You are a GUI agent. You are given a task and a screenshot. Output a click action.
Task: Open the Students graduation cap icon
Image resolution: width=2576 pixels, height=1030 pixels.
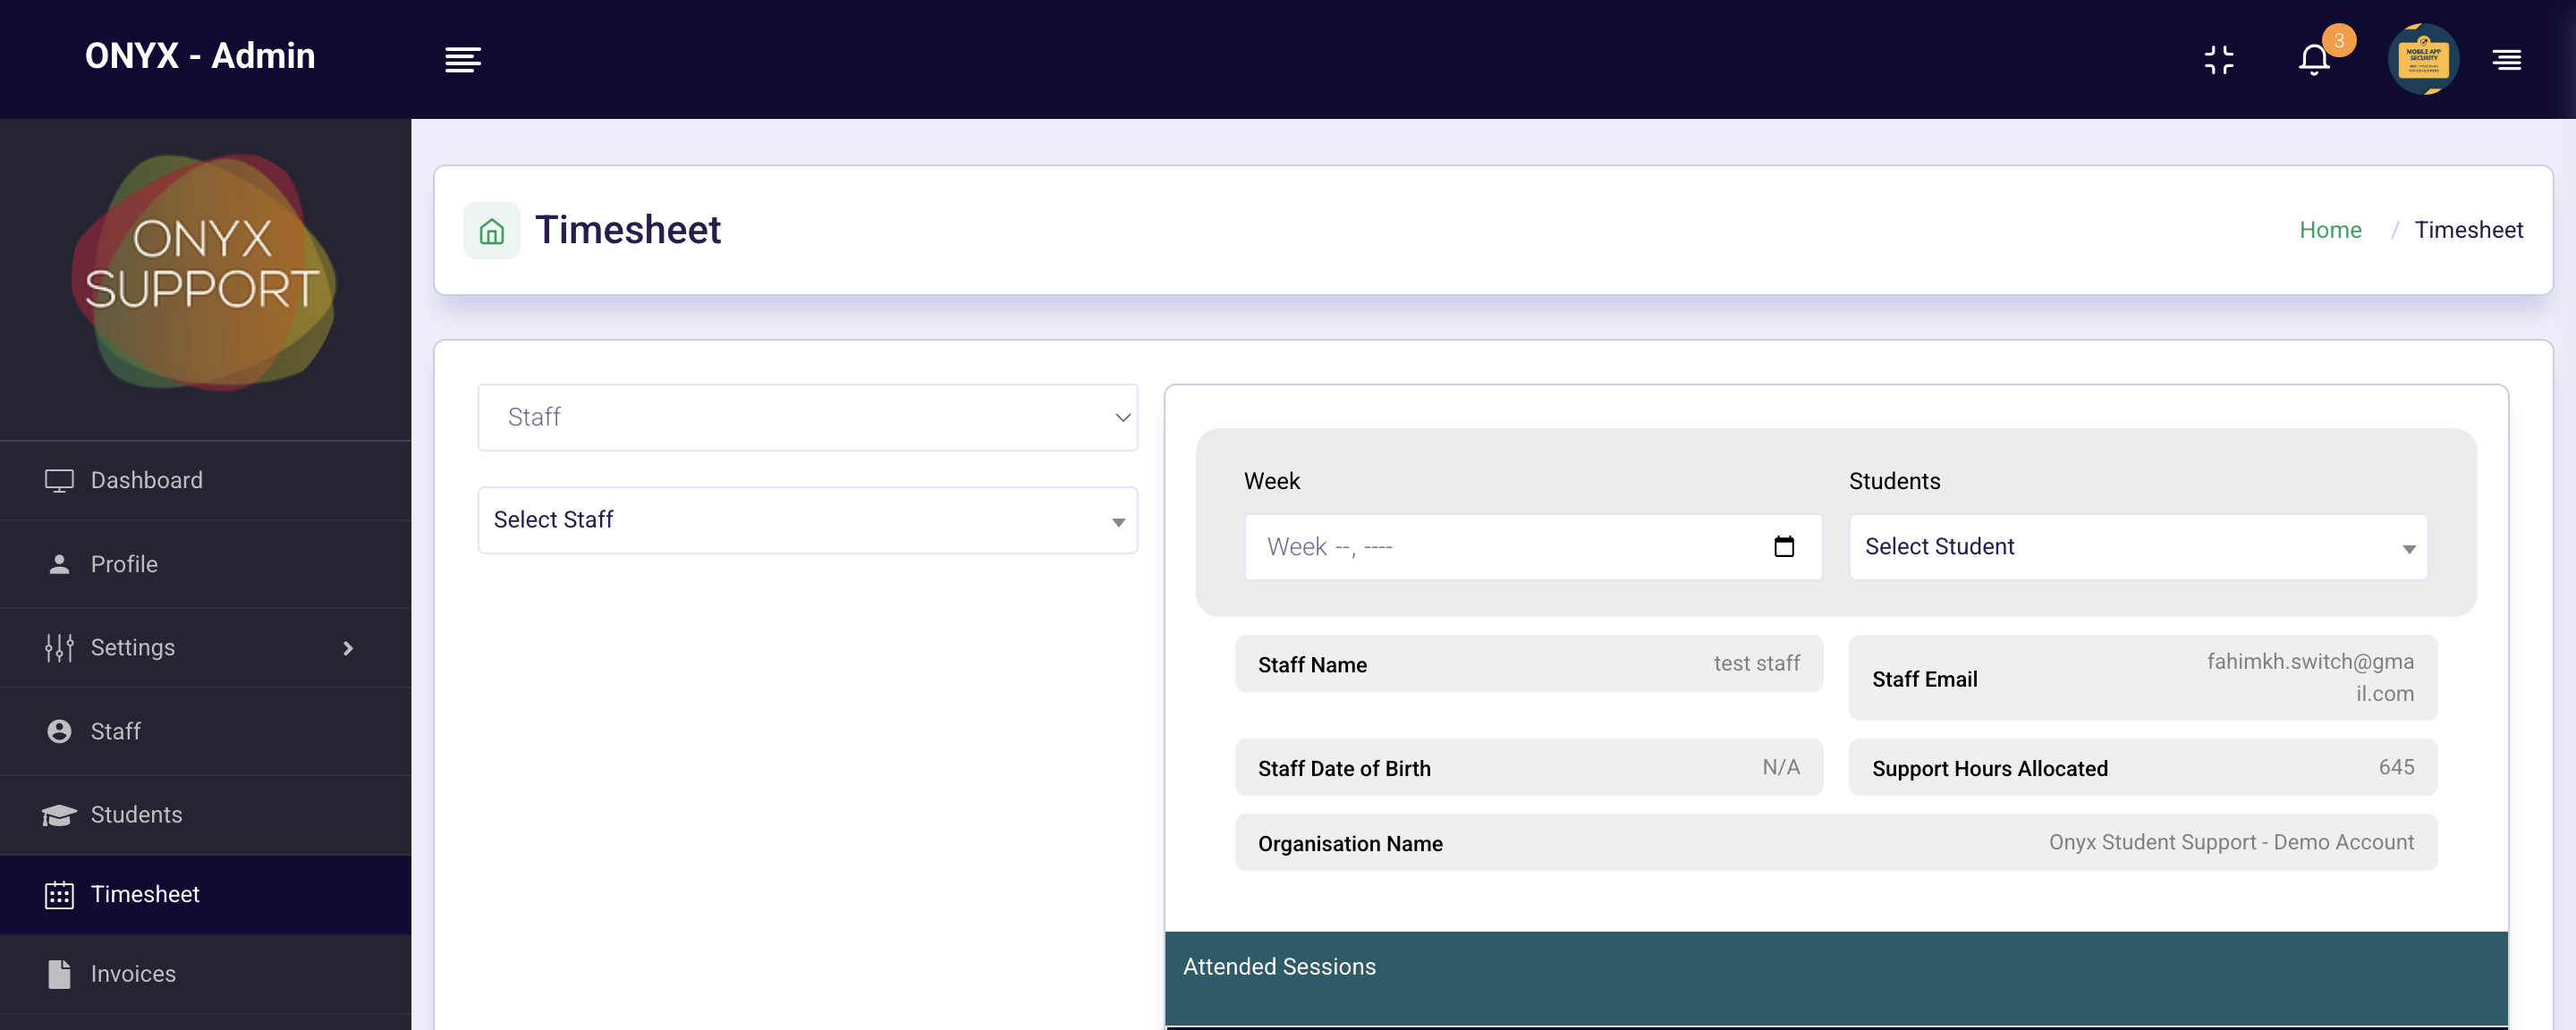(59, 814)
